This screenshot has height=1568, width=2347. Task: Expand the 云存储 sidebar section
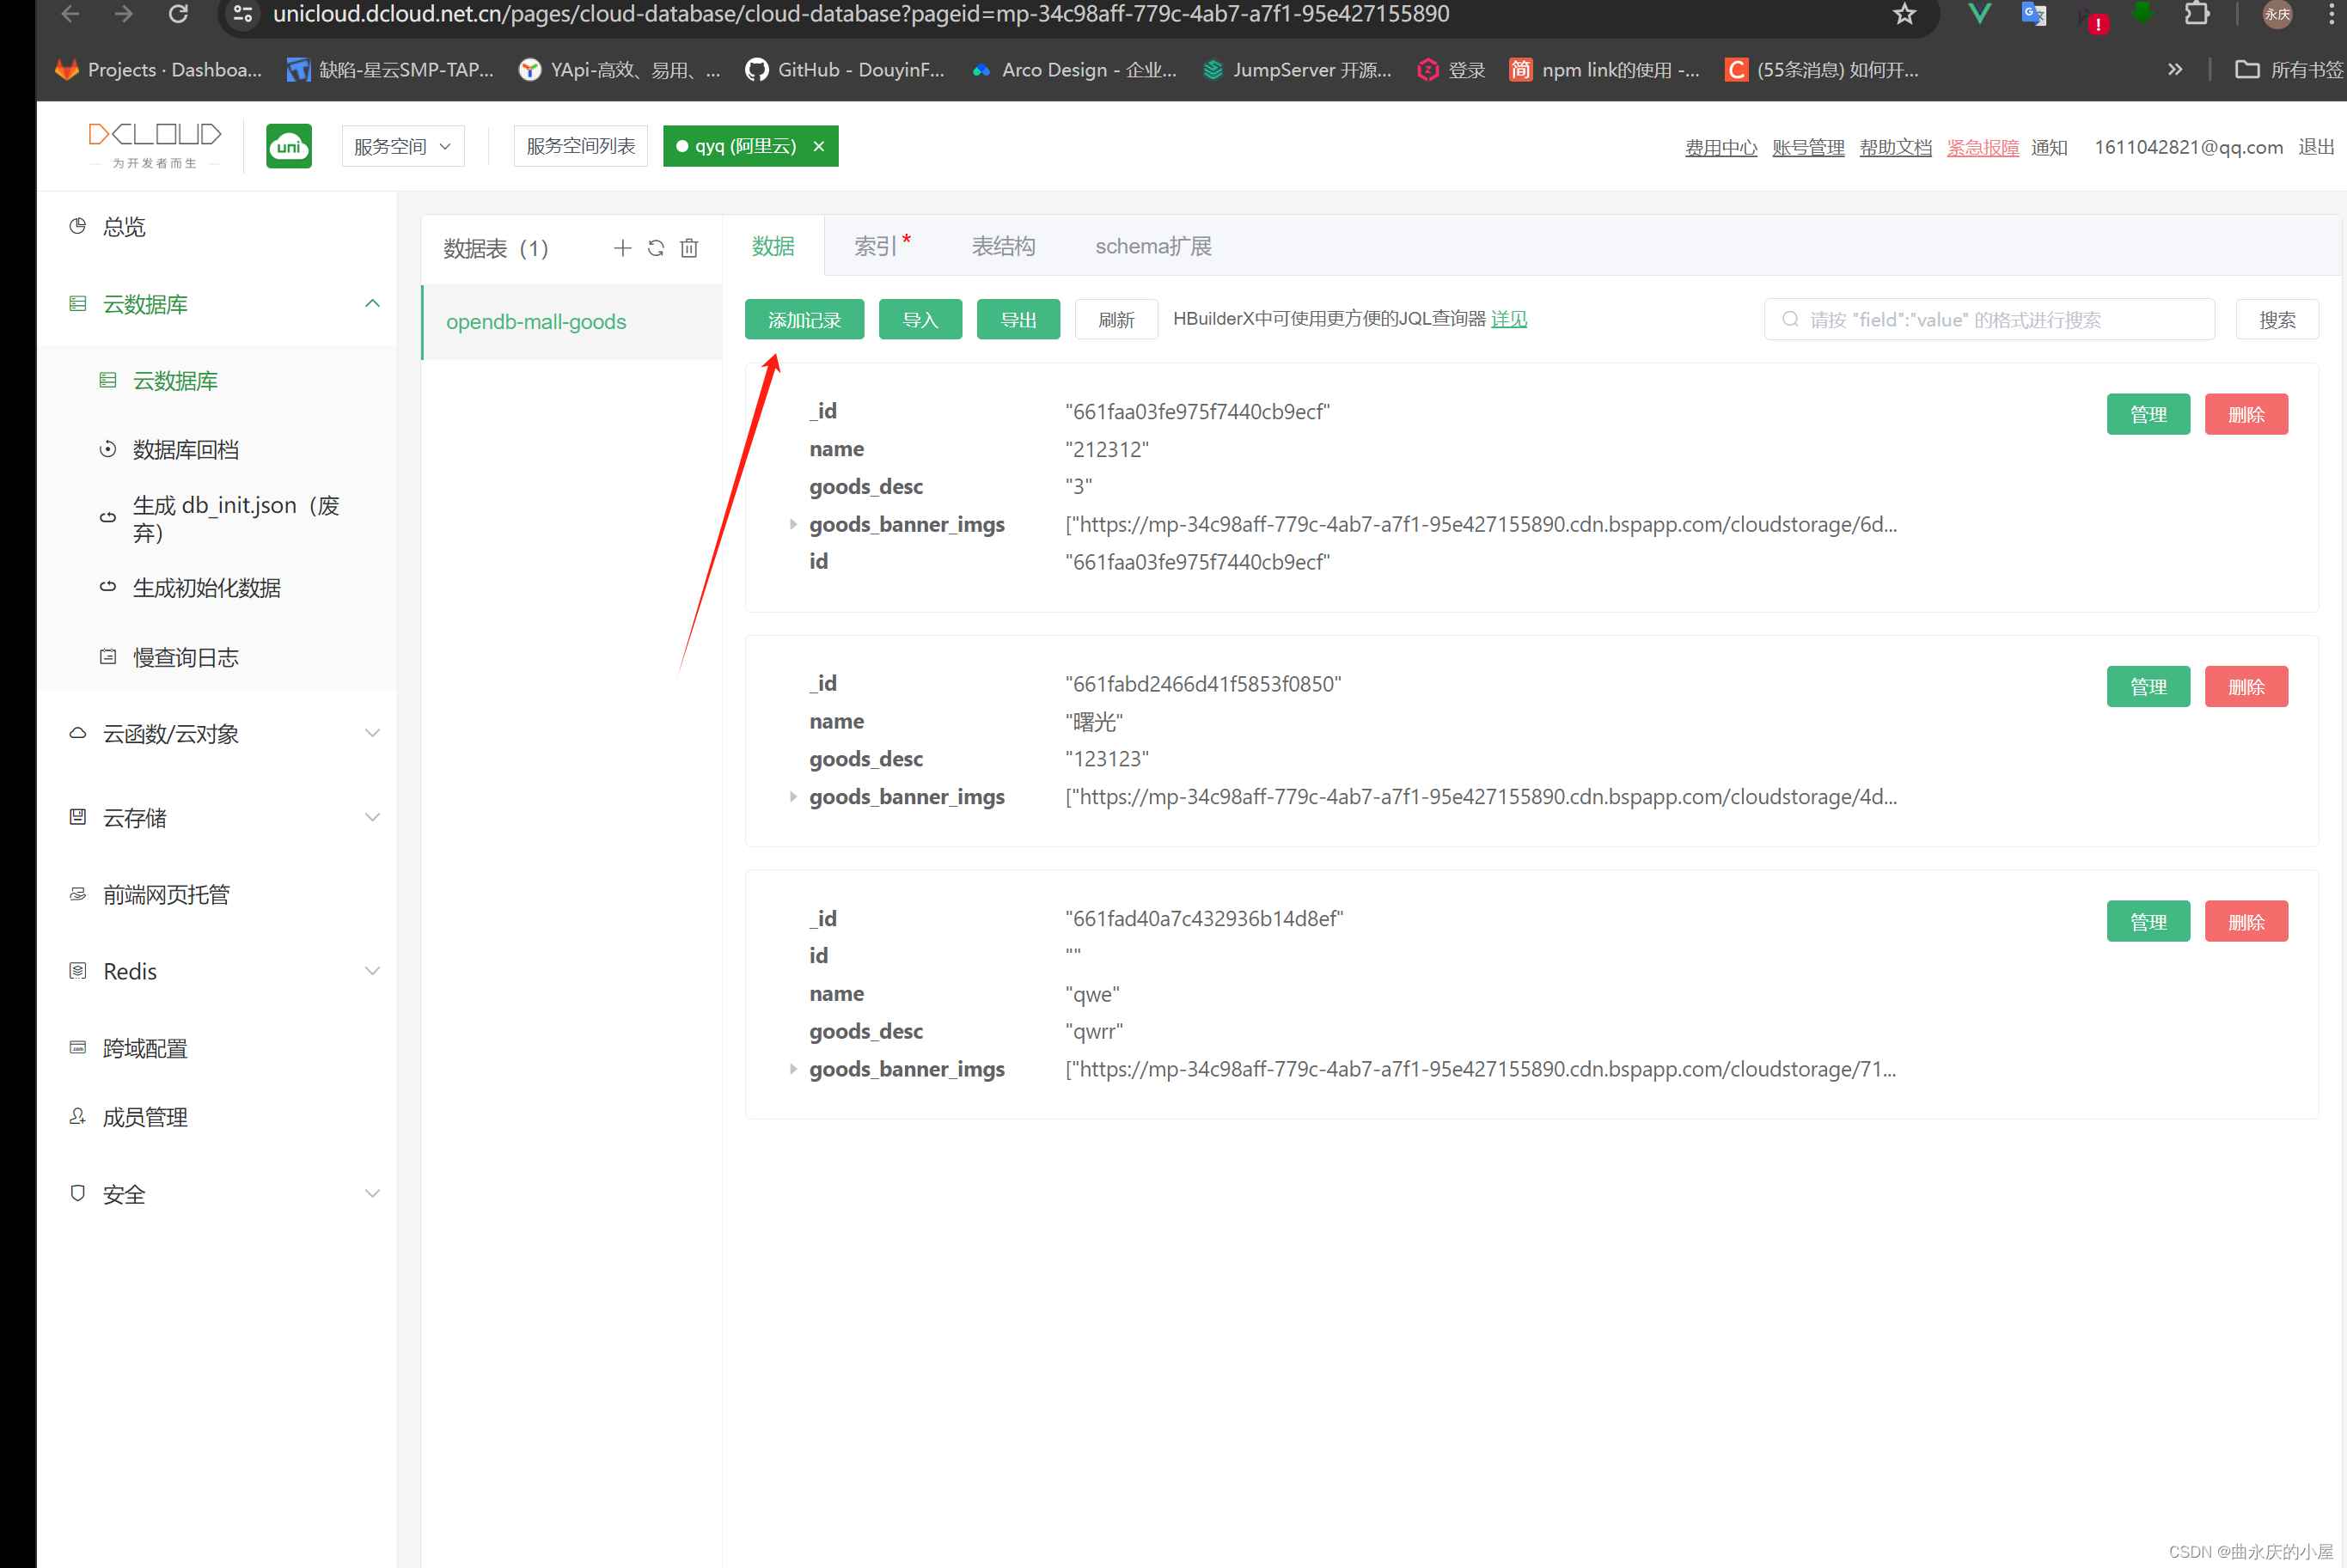217,818
